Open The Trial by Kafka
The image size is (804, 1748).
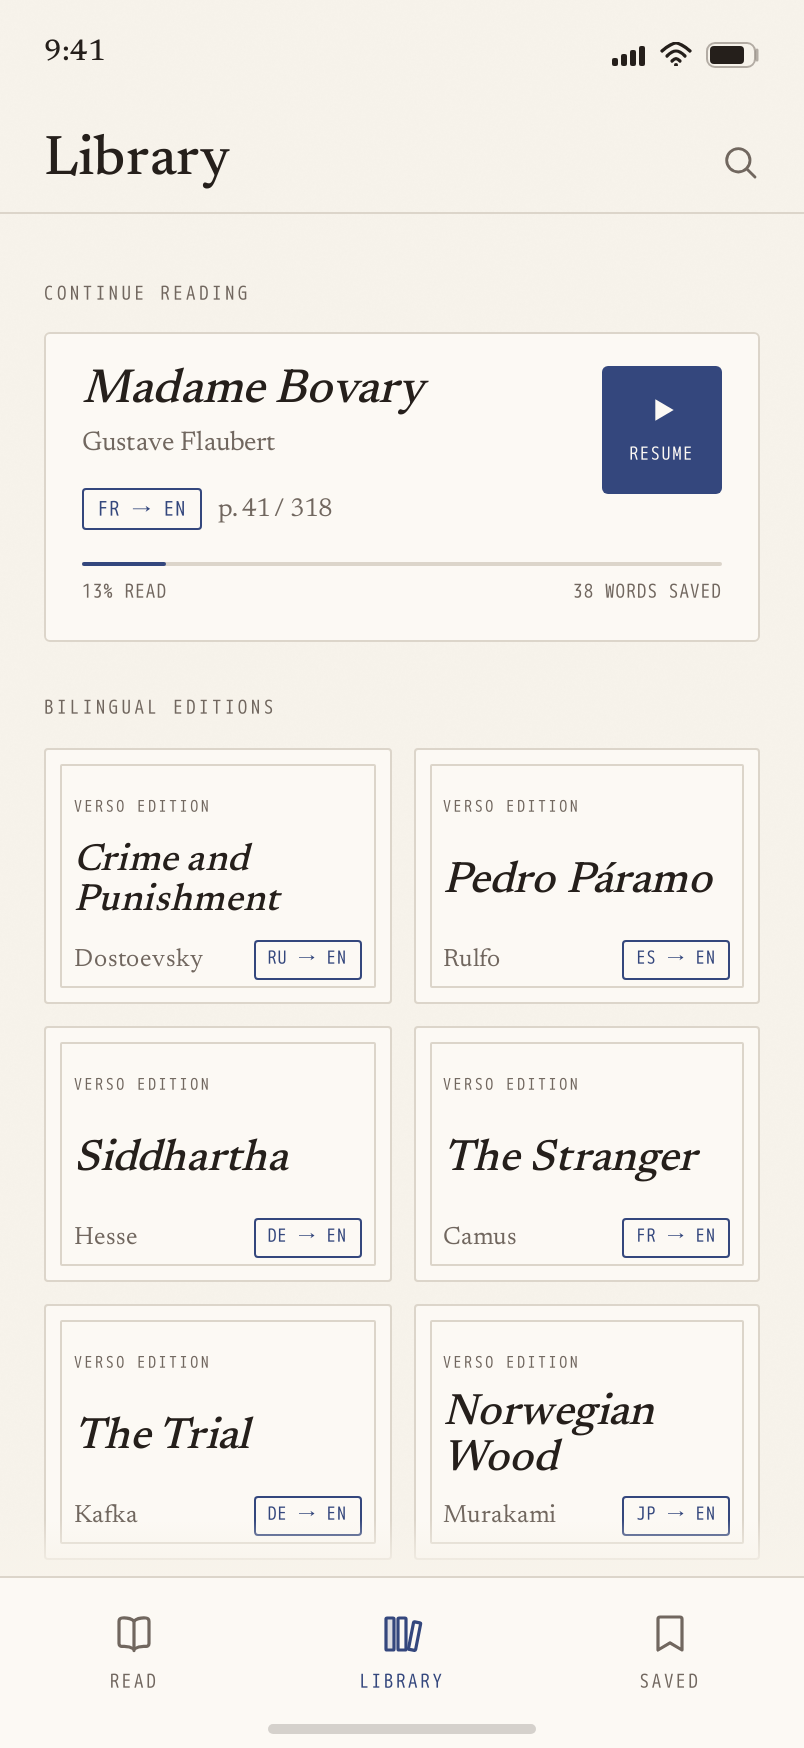pyautogui.click(x=218, y=1432)
